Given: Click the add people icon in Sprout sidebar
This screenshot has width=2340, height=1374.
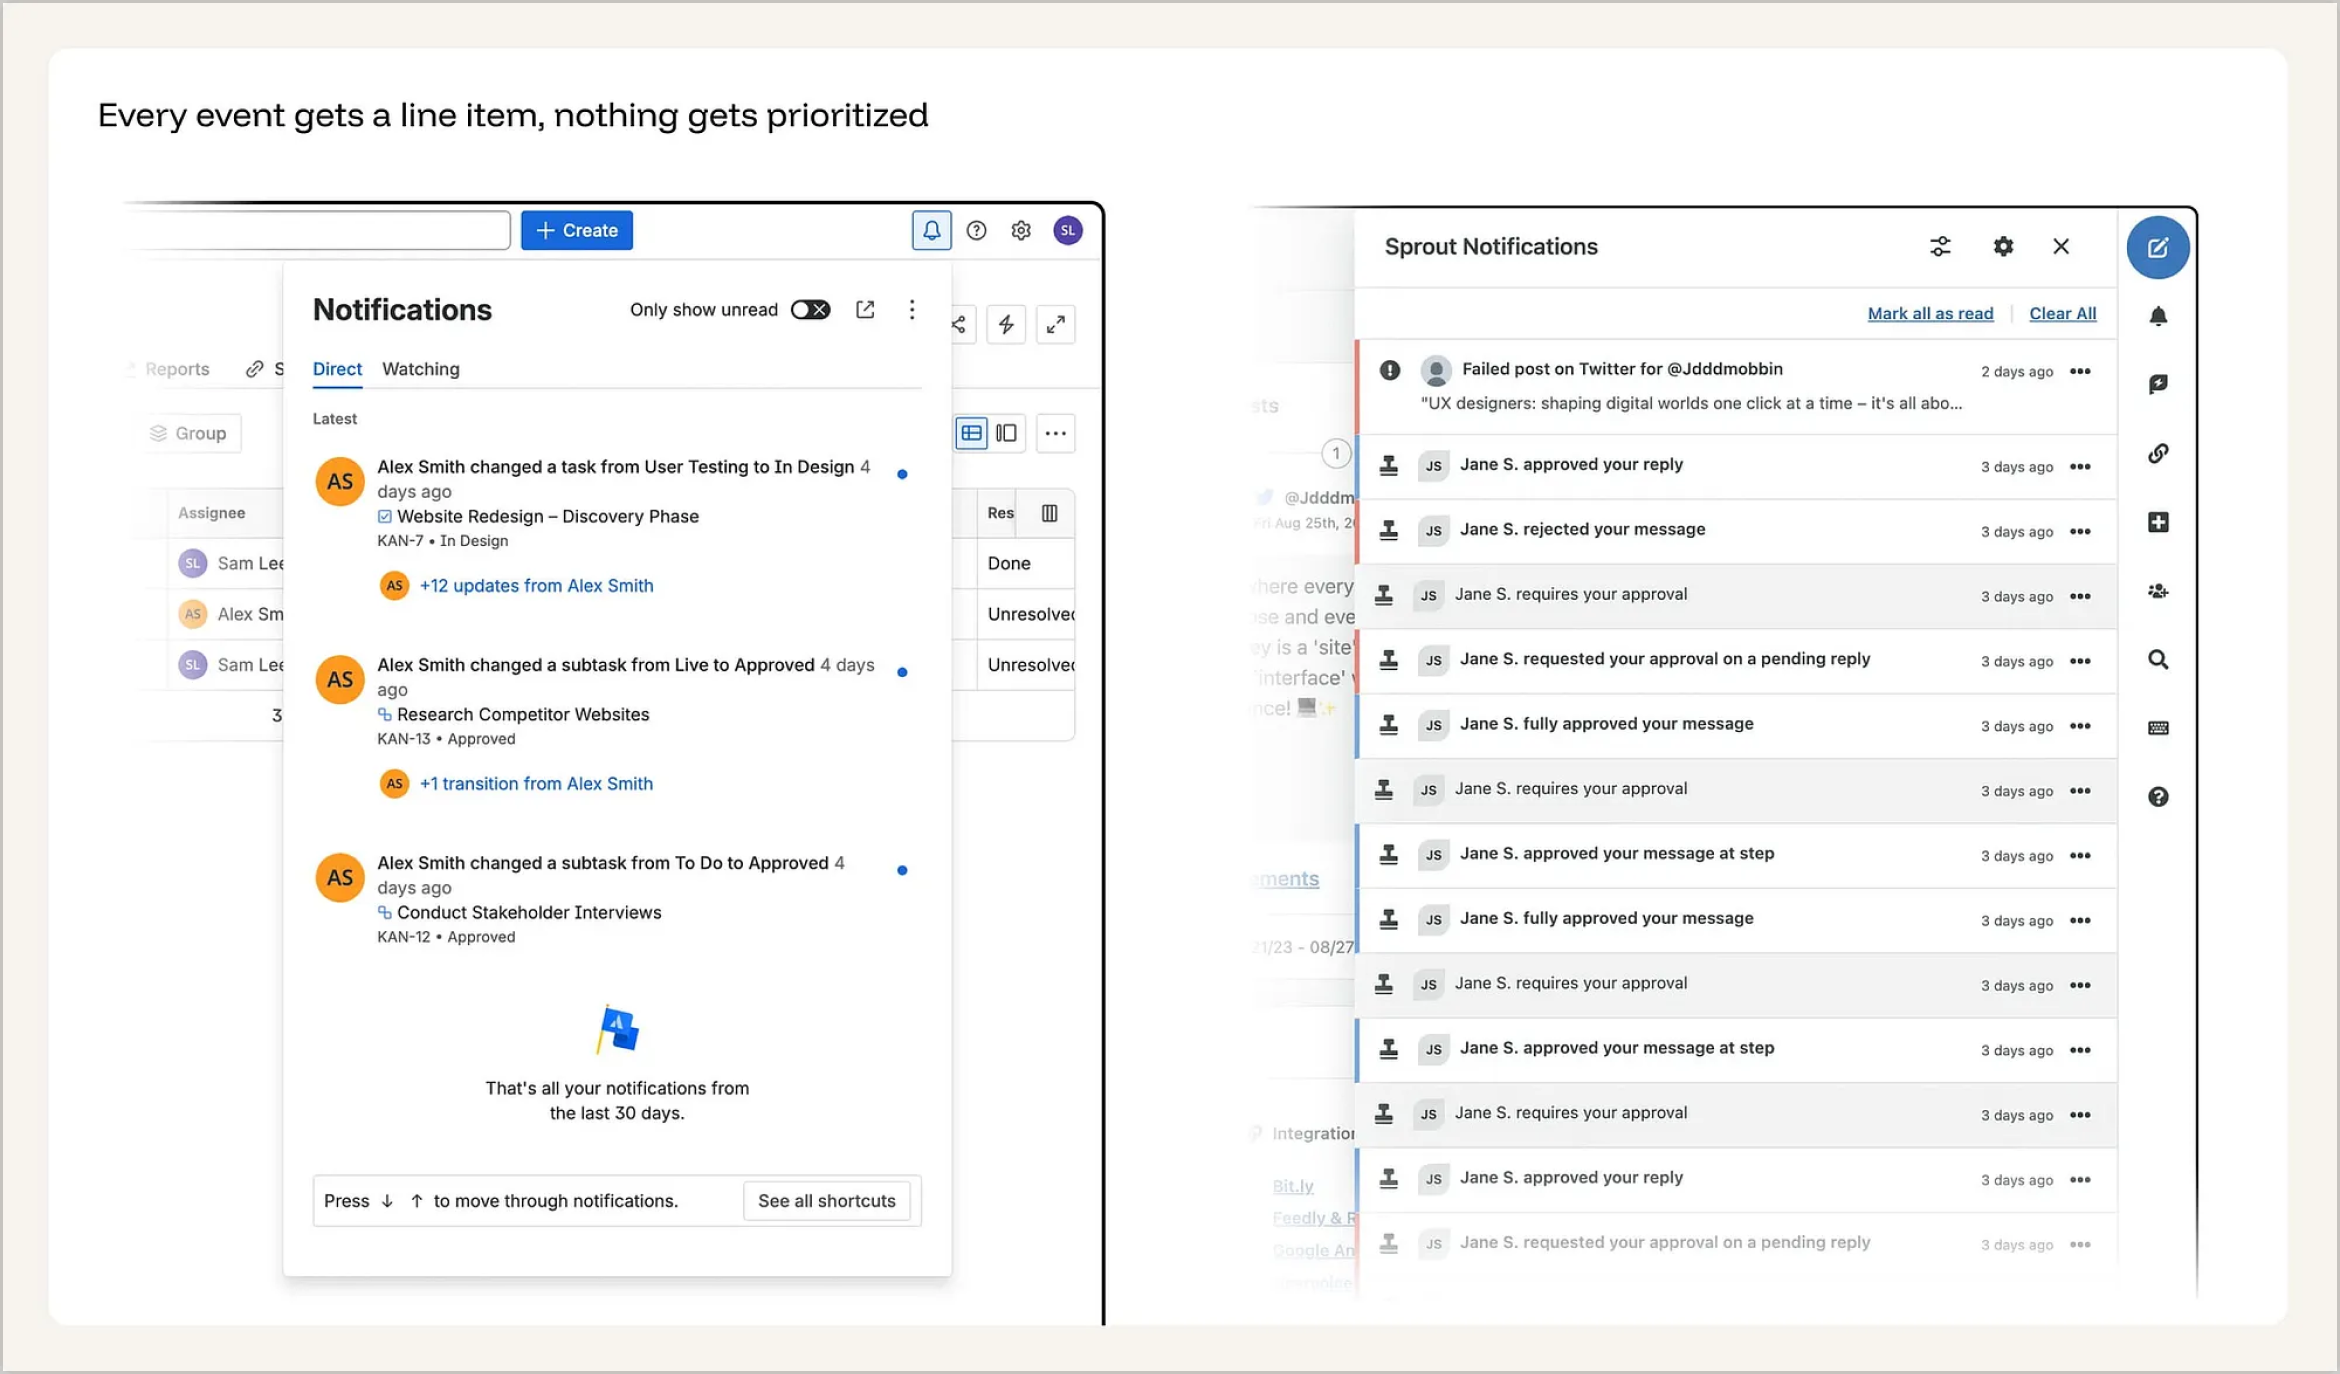Looking at the screenshot, I should 2158,592.
